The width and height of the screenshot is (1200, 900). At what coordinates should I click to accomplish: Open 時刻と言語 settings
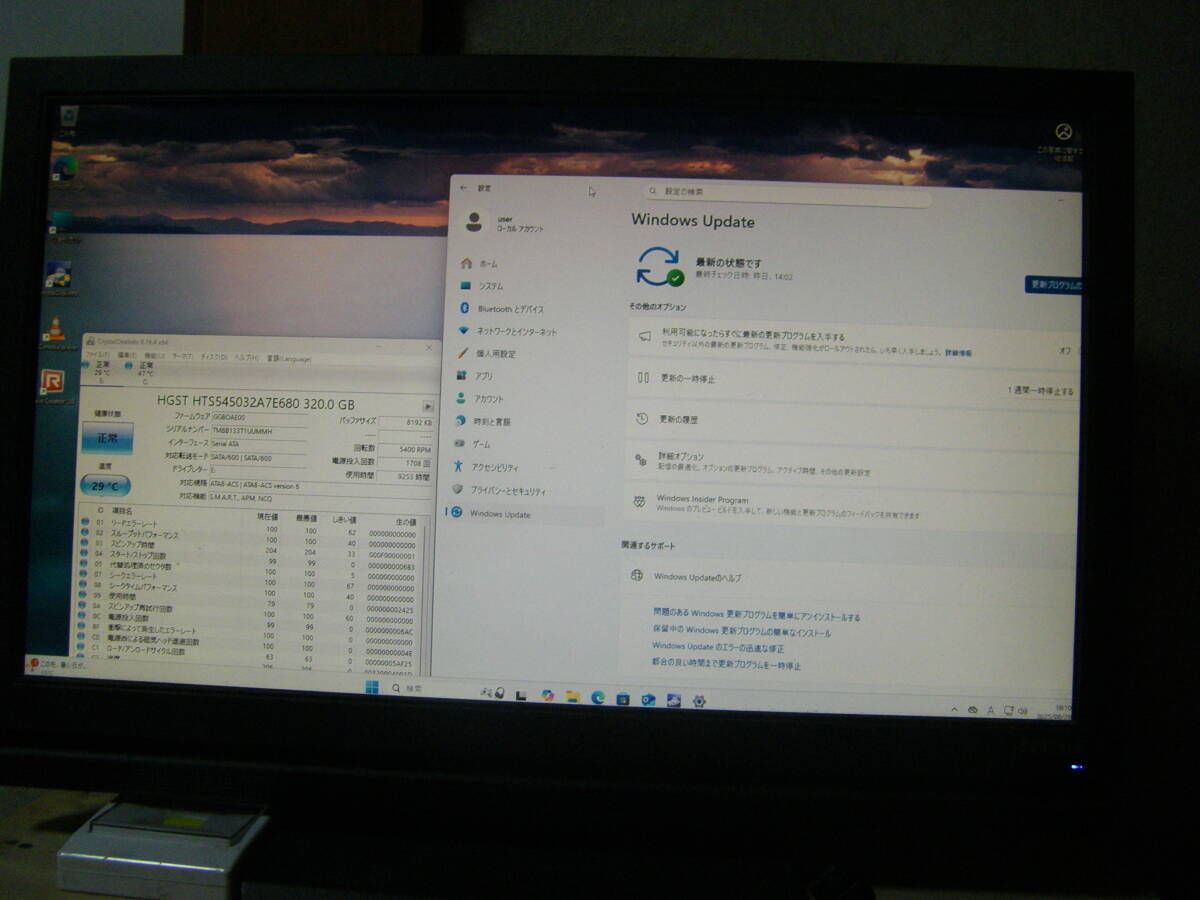click(x=485, y=422)
